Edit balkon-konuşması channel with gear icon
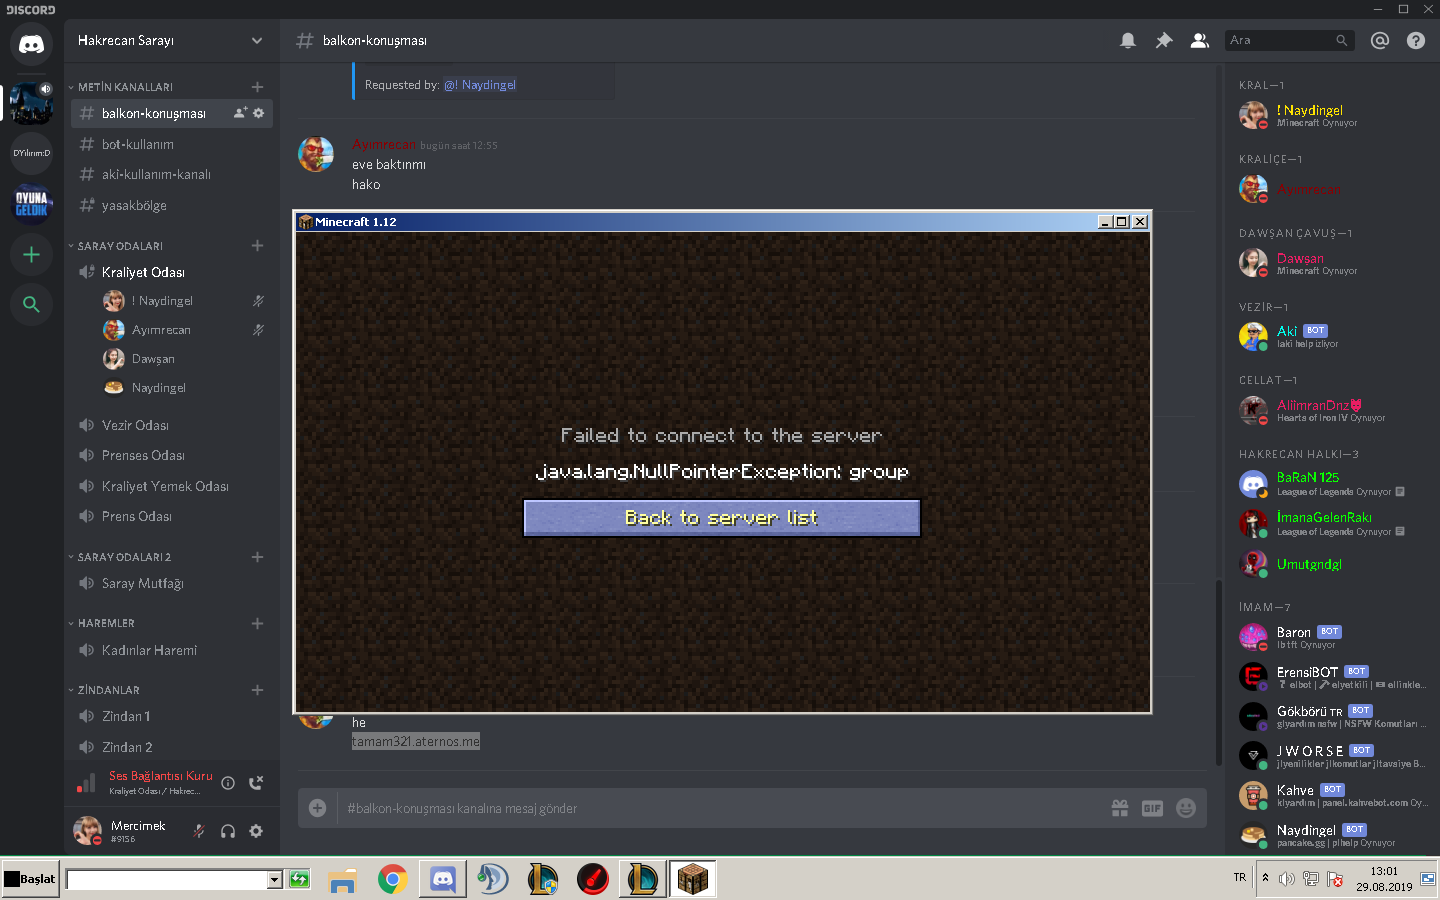This screenshot has width=1440, height=900. point(259,113)
